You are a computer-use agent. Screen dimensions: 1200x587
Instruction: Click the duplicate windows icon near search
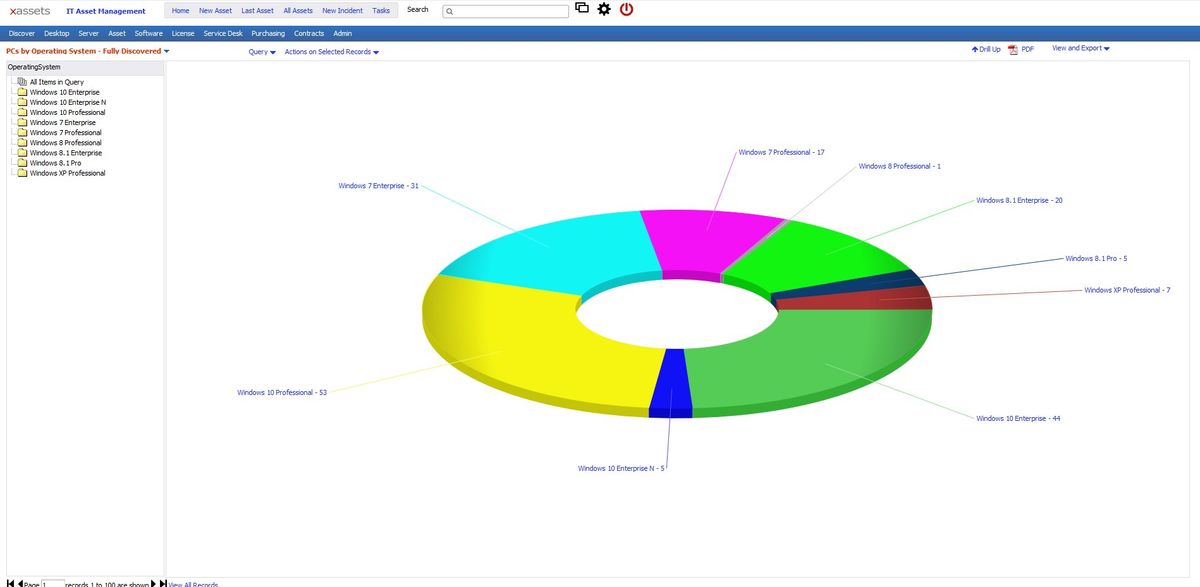point(582,7)
